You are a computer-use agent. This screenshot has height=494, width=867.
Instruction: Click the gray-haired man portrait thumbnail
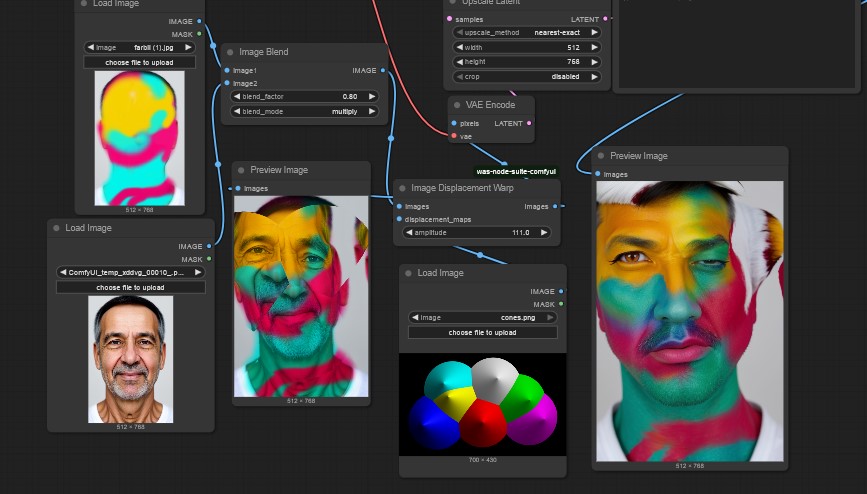[x=130, y=360]
